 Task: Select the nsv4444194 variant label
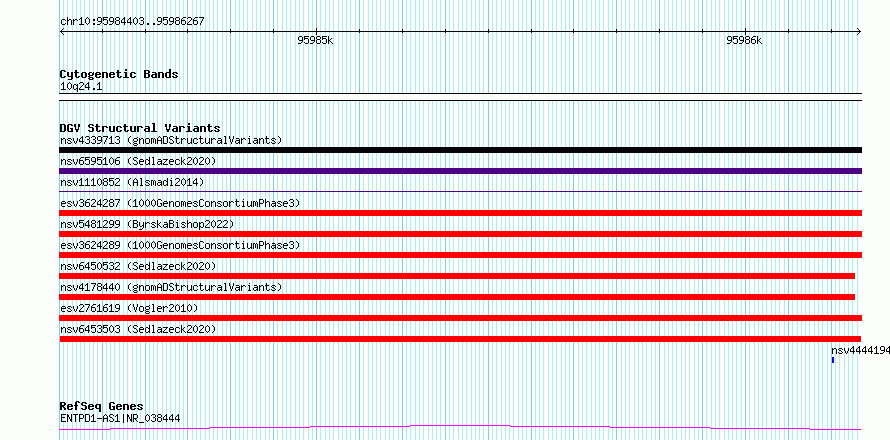tap(860, 350)
